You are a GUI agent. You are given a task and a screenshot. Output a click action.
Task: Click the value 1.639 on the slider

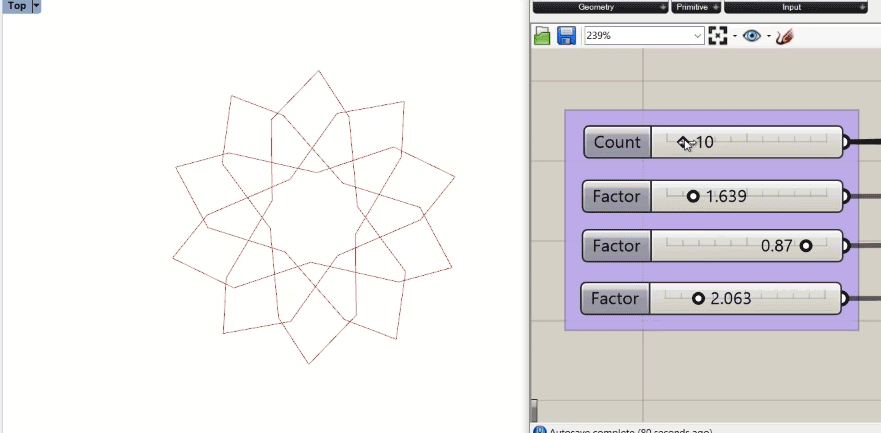pyautogui.click(x=726, y=197)
